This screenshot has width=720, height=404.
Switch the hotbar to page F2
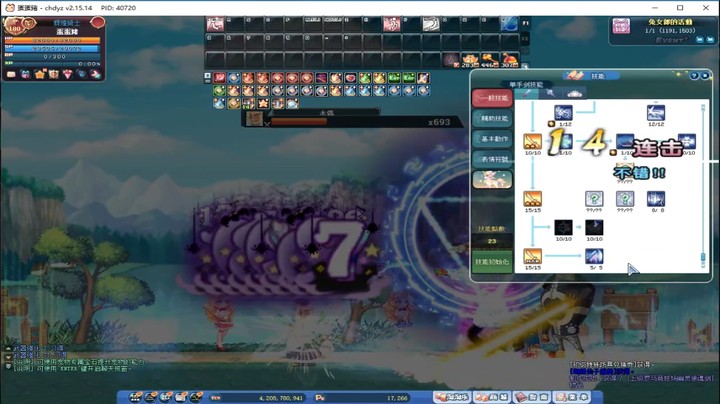pyautogui.click(x=525, y=39)
